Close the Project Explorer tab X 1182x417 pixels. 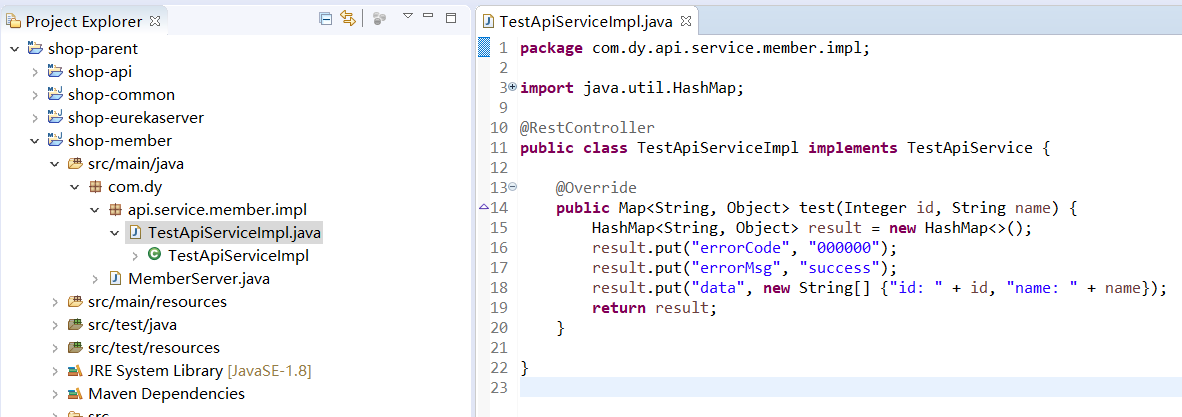click(x=155, y=22)
